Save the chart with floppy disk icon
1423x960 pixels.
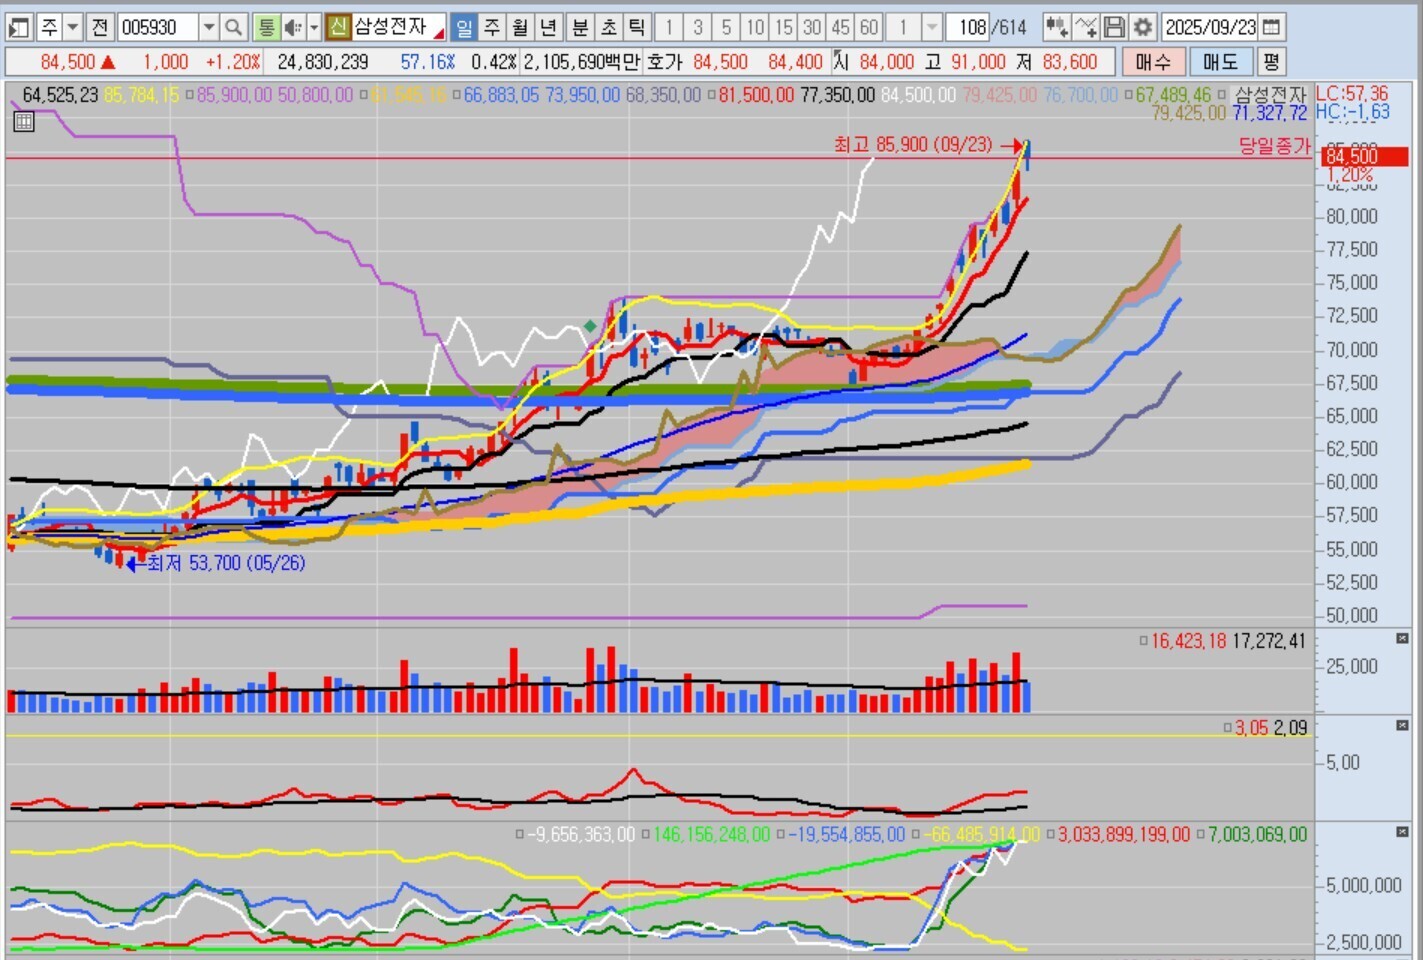(1114, 27)
